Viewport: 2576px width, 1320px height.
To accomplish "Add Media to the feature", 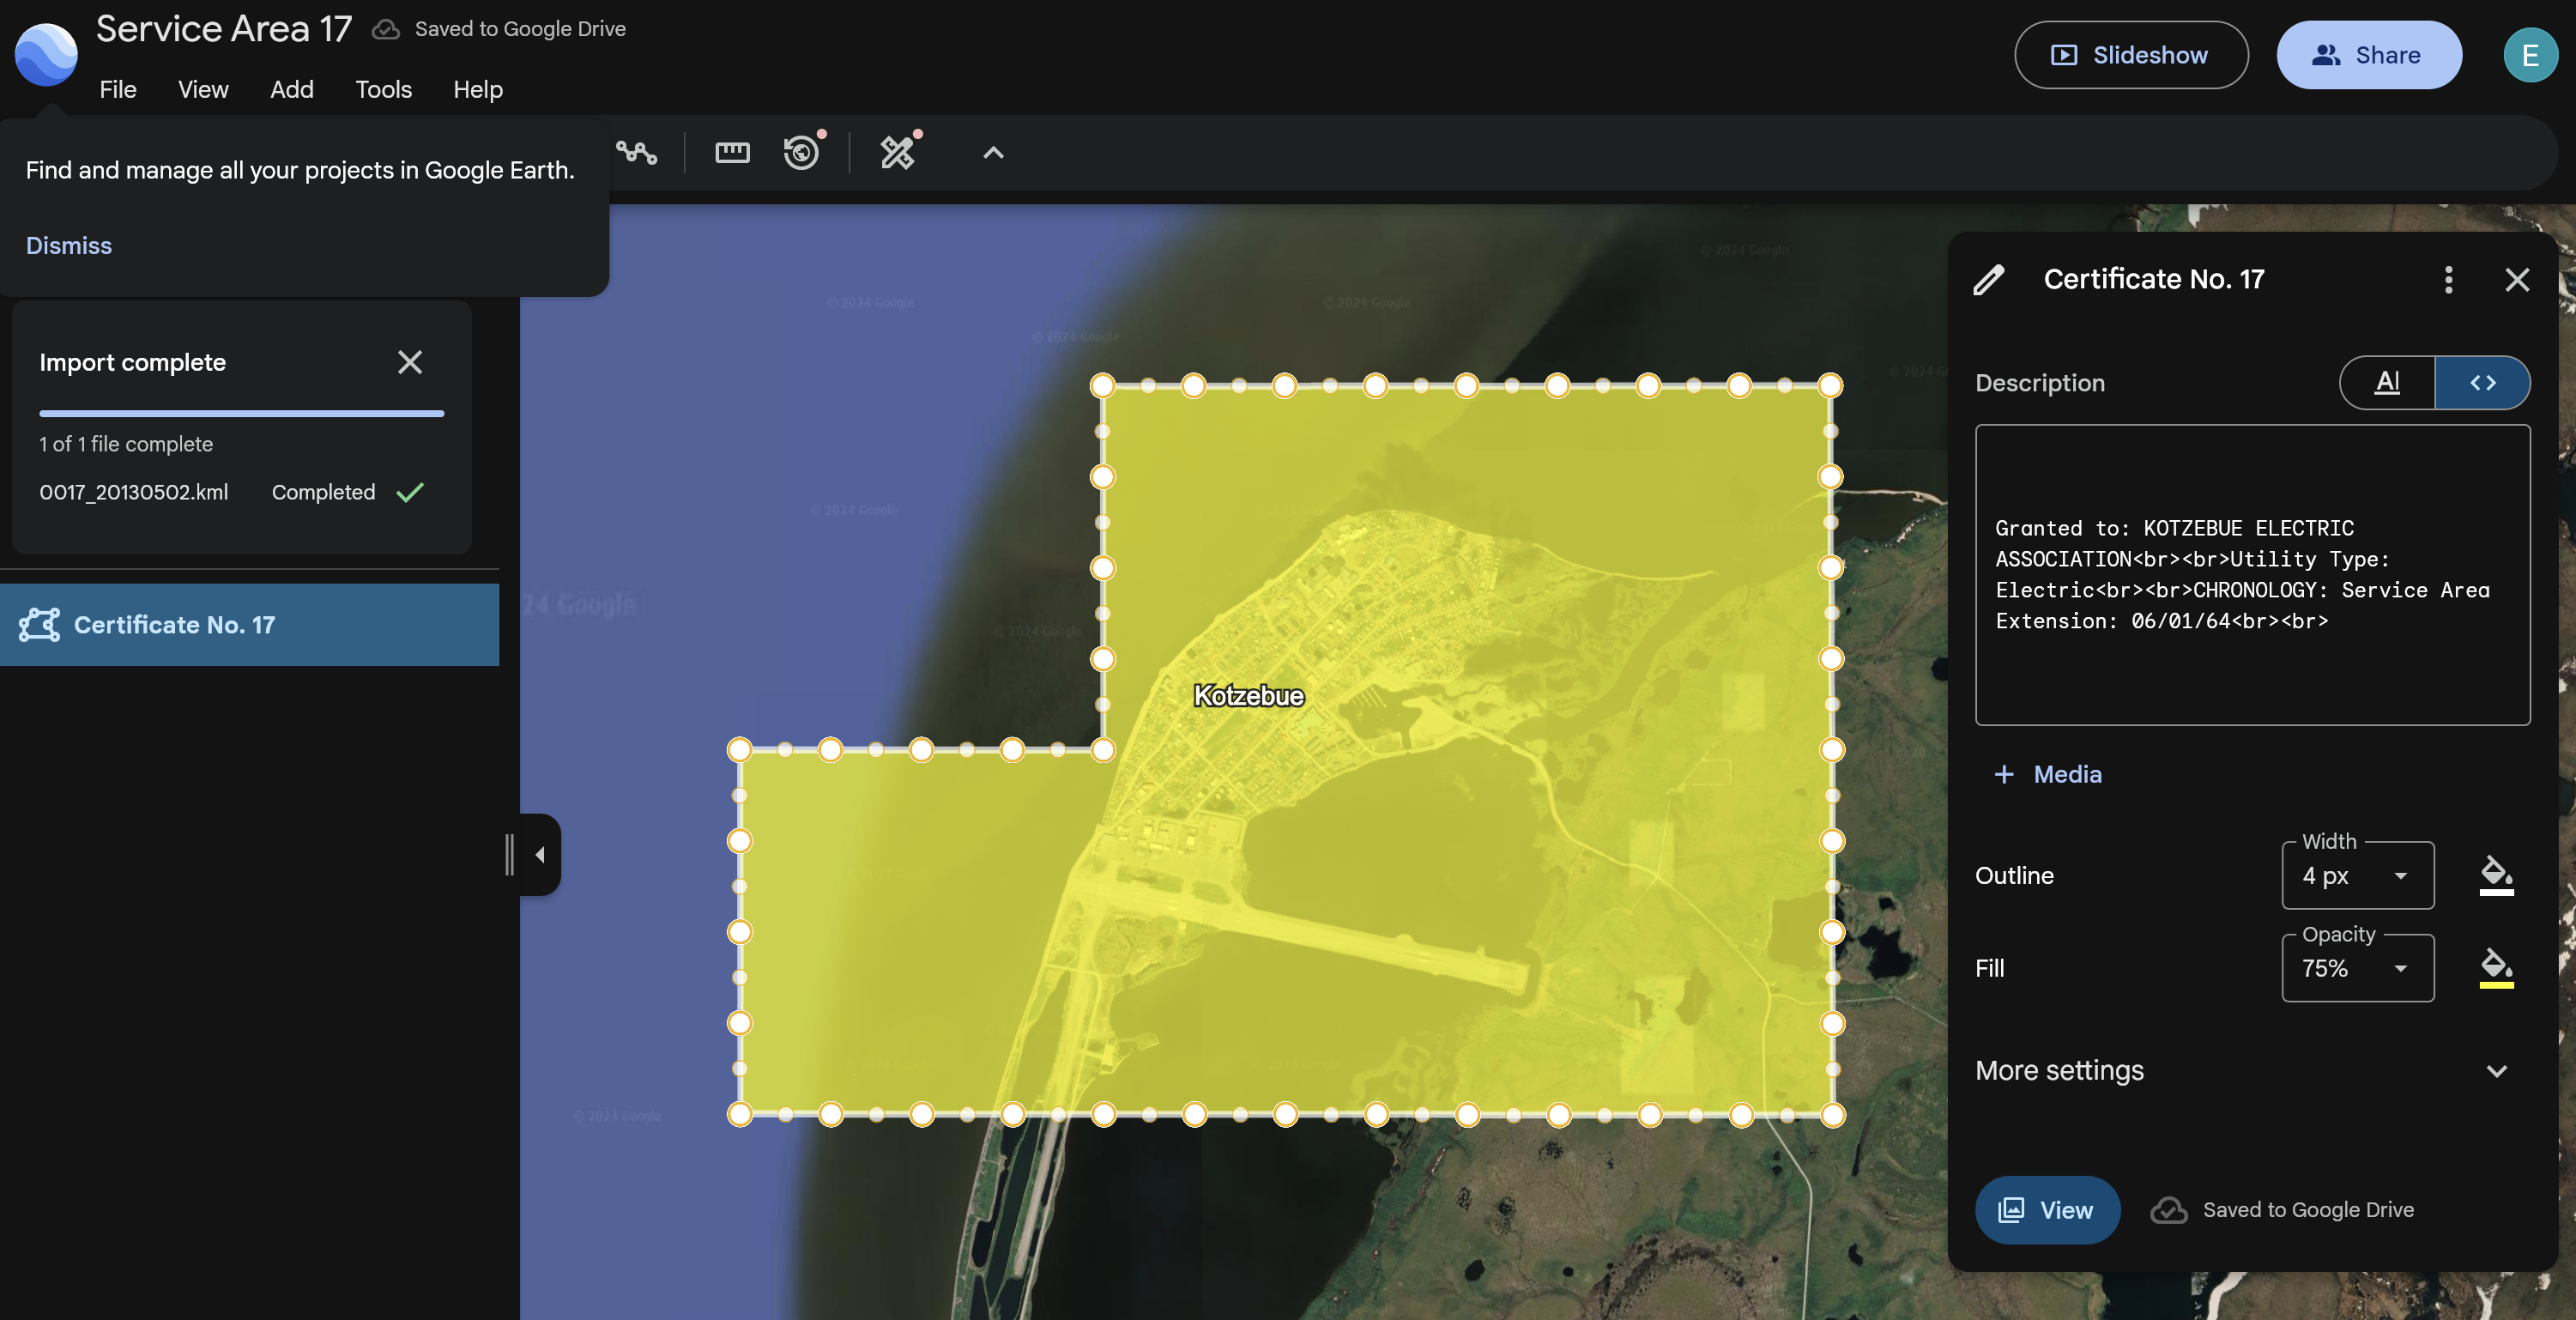I will (x=2048, y=774).
